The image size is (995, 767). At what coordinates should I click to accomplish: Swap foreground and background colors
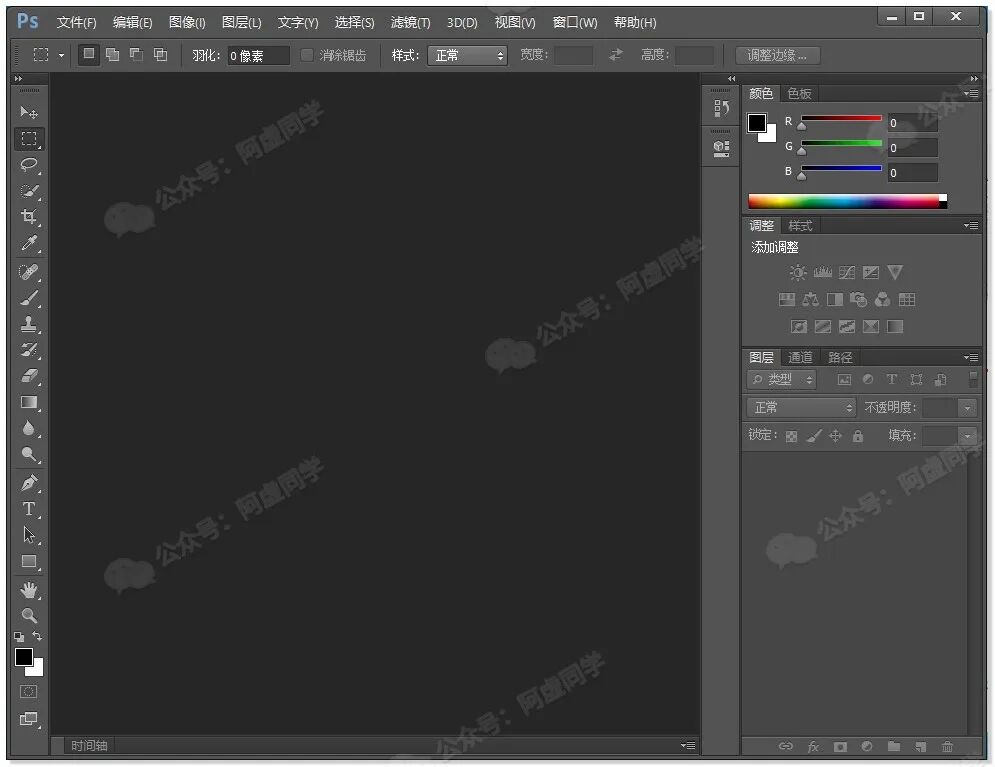coord(37,636)
